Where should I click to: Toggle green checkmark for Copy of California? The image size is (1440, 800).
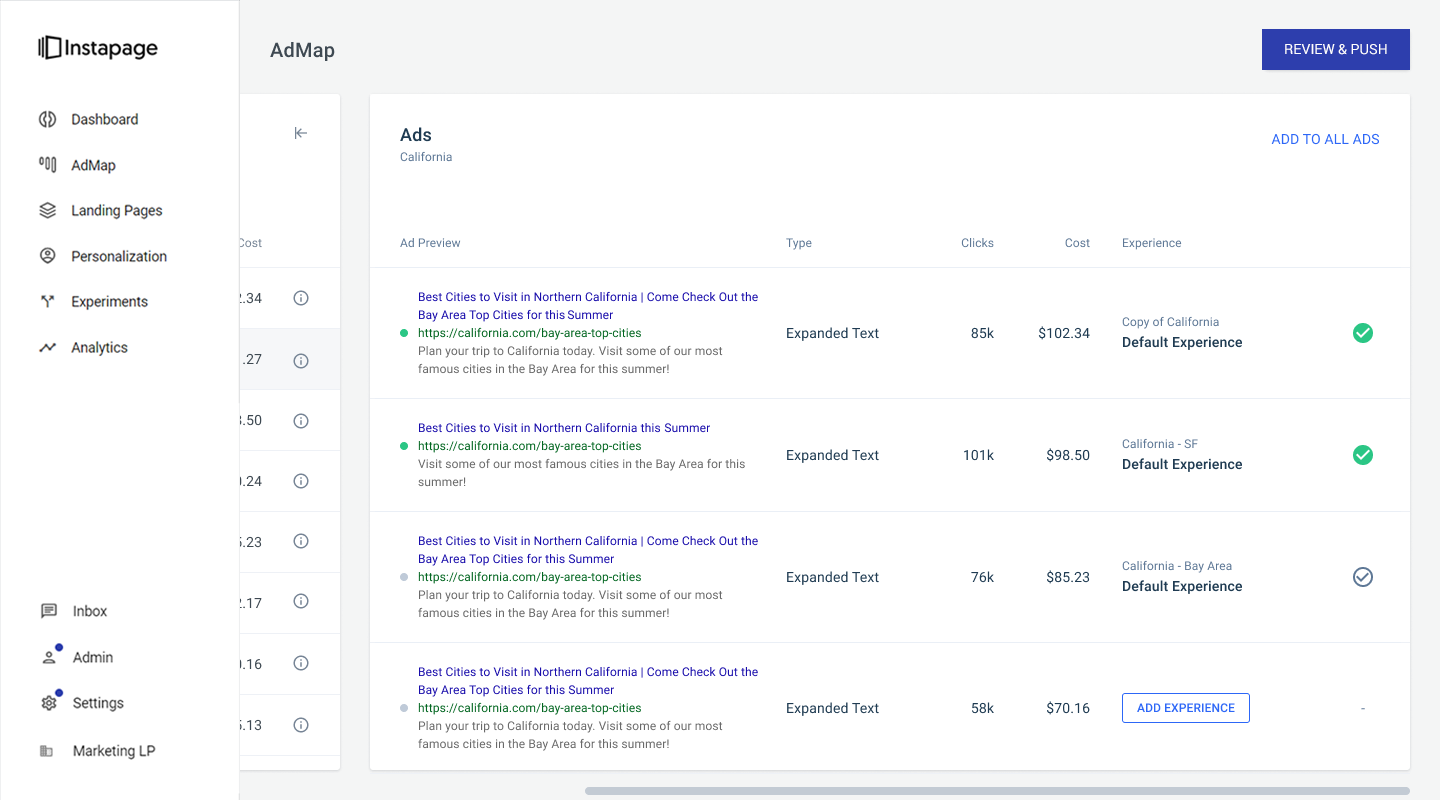point(1362,333)
